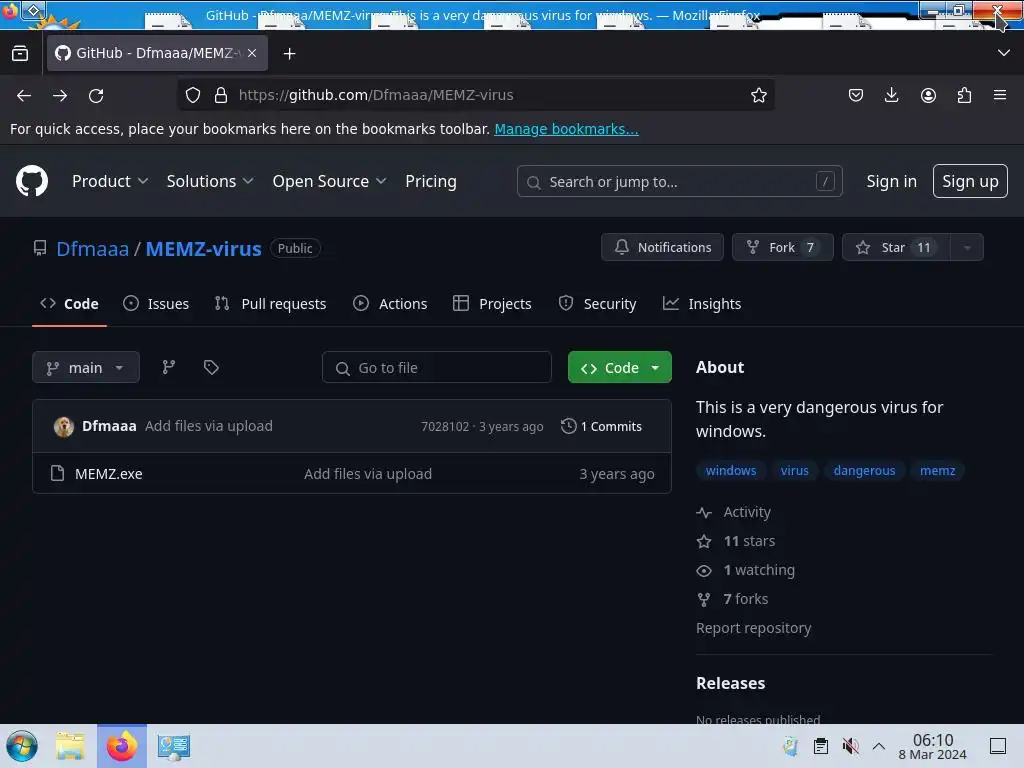Open file manager in the taskbar
The height and width of the screenshot is (768, 1024).
[x=70, y=746]
